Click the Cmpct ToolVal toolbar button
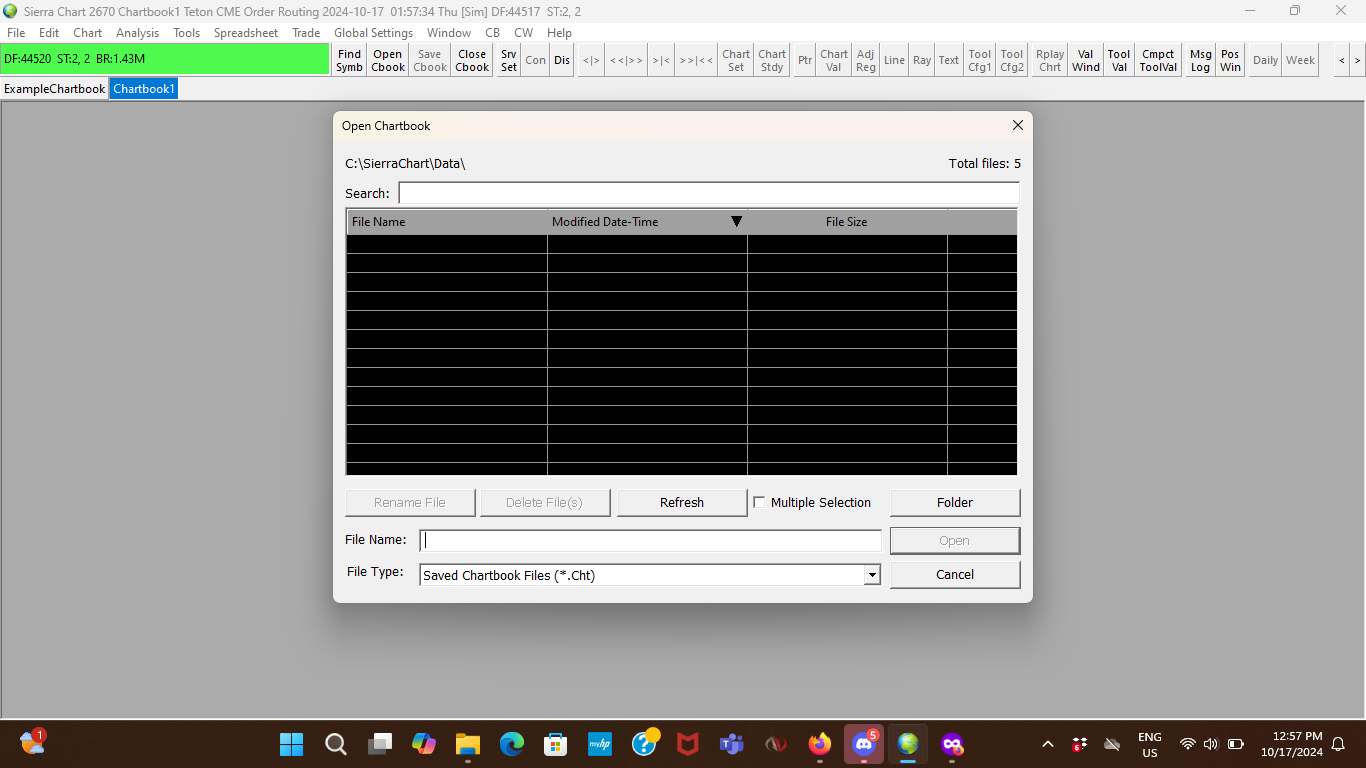 (x=1158, y=60)
